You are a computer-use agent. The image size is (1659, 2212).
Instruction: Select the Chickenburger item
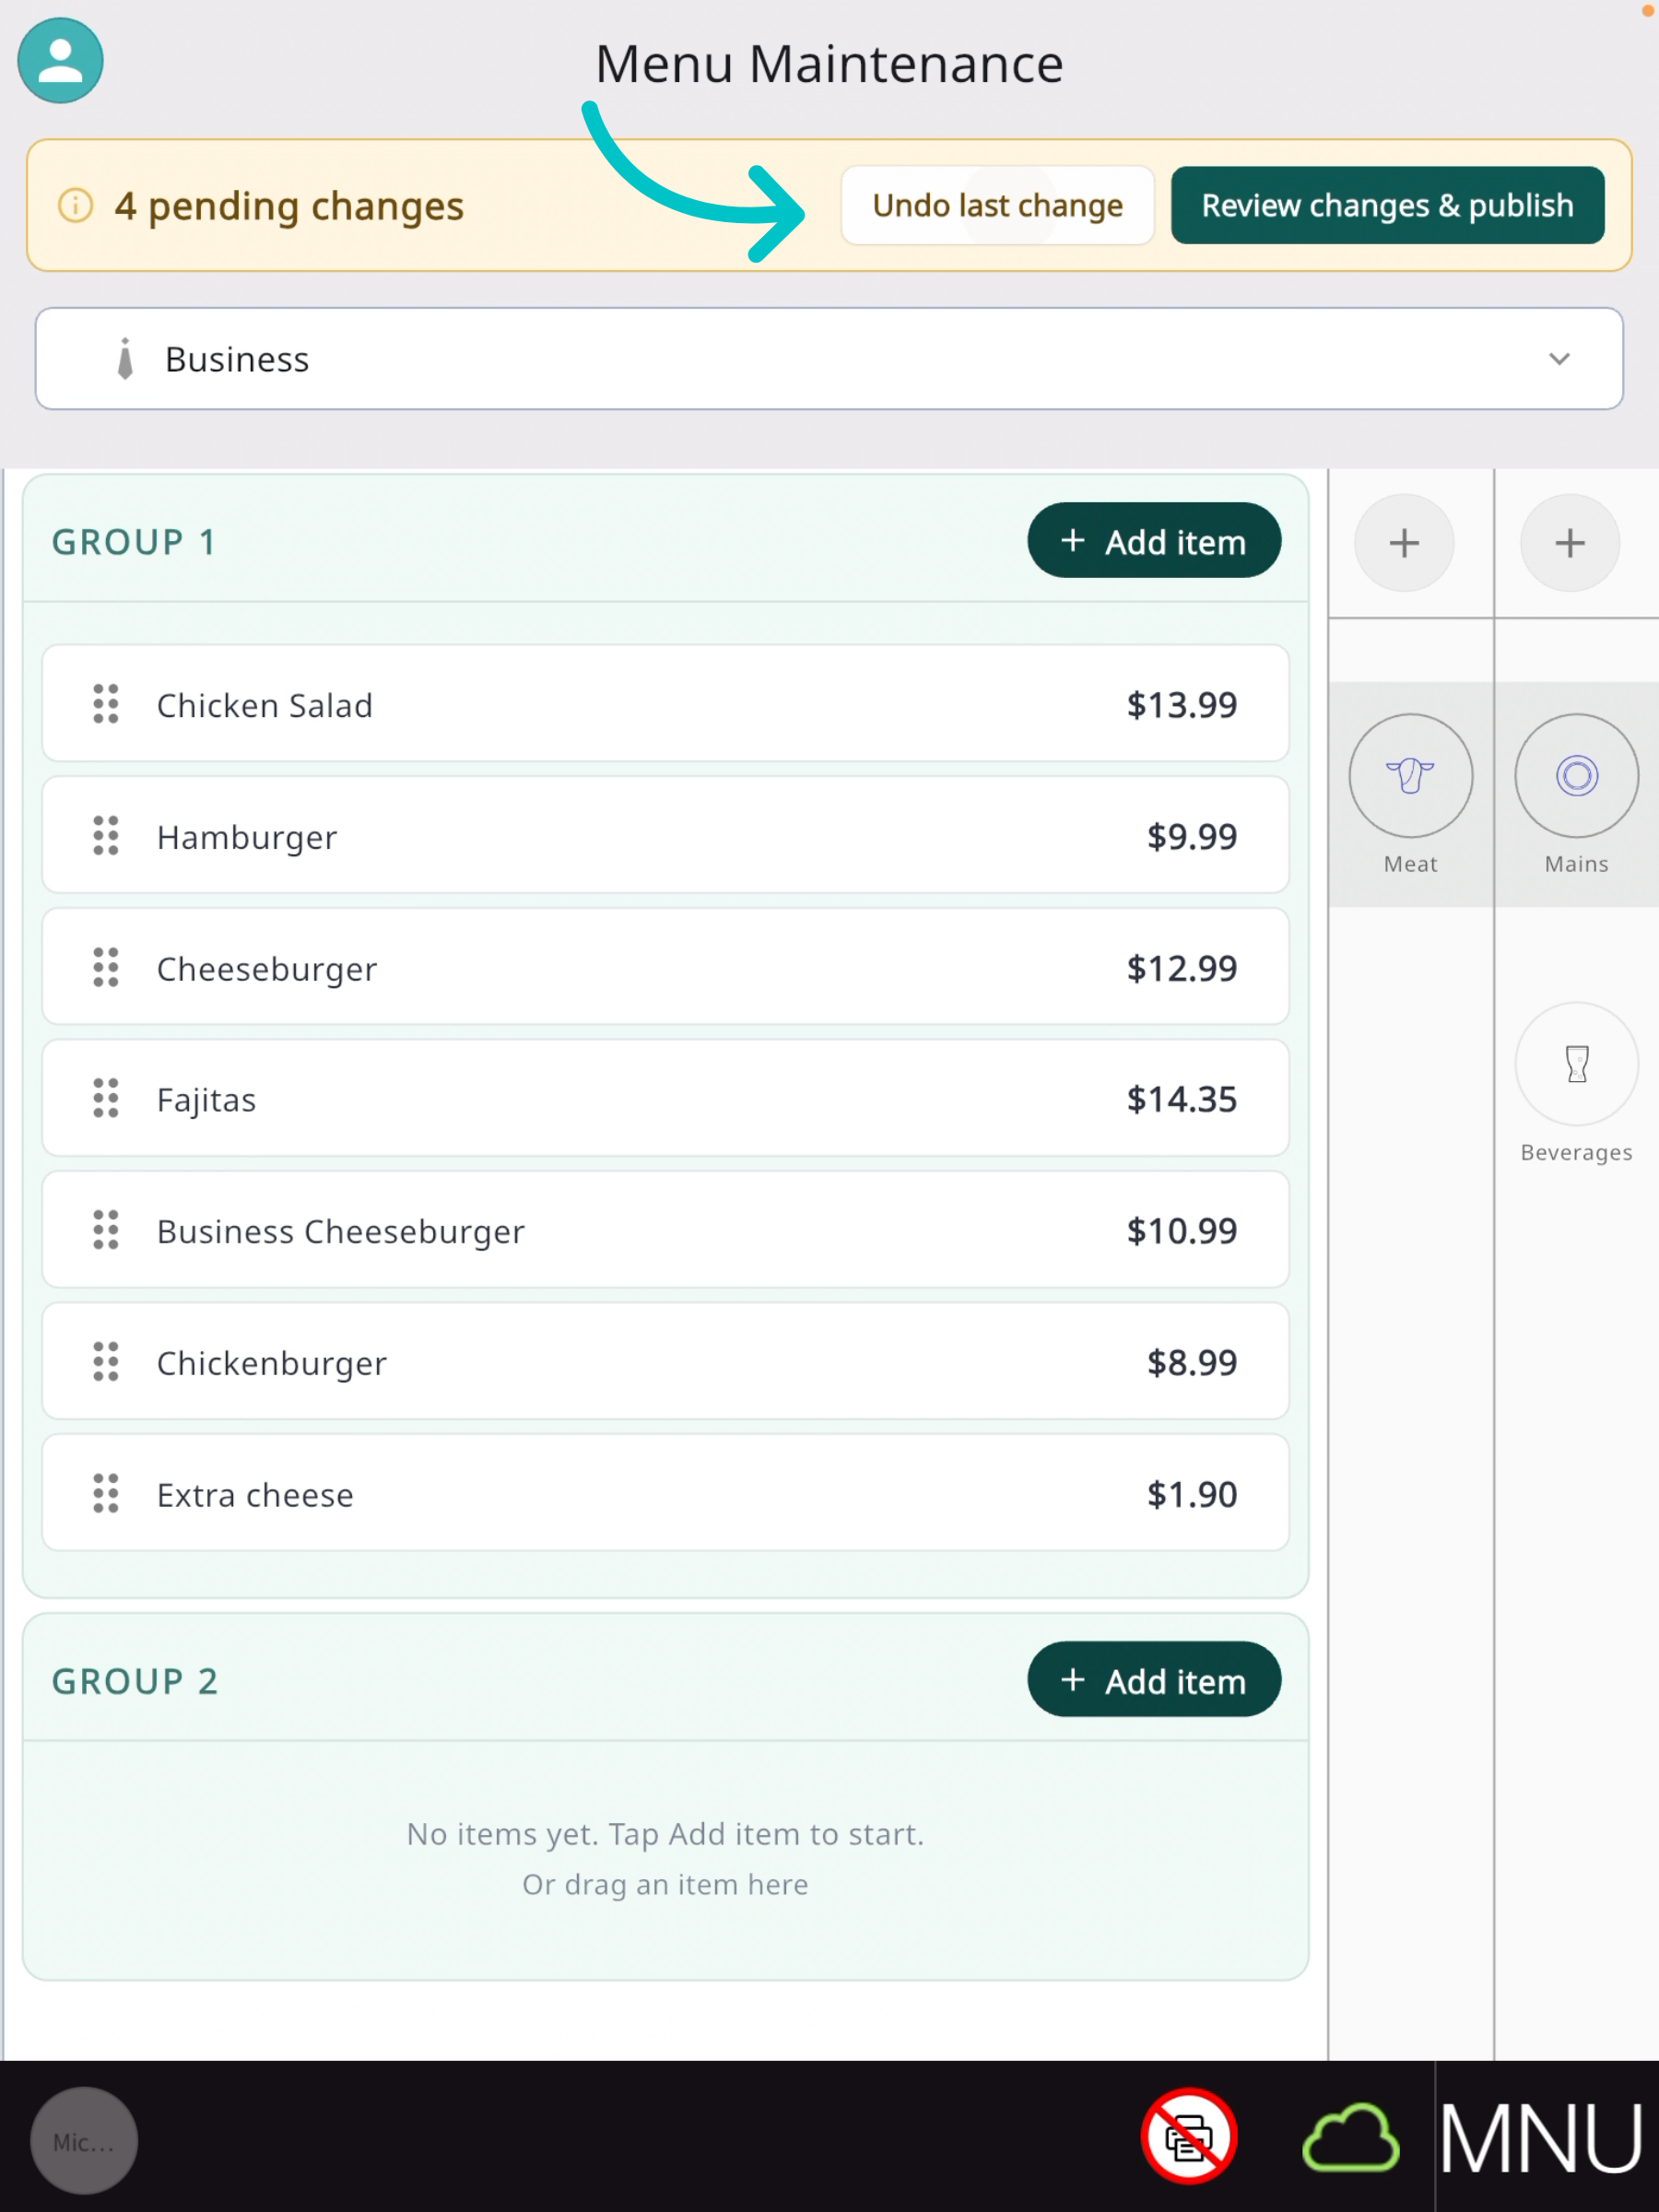coord(665,1362)
